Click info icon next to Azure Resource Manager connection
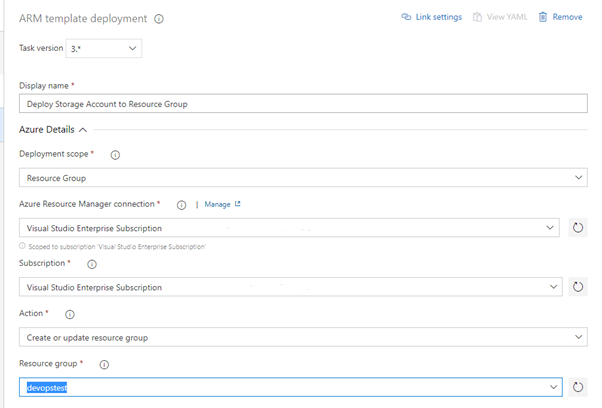This screenshot has width=602, height=408. coord(181,205)
